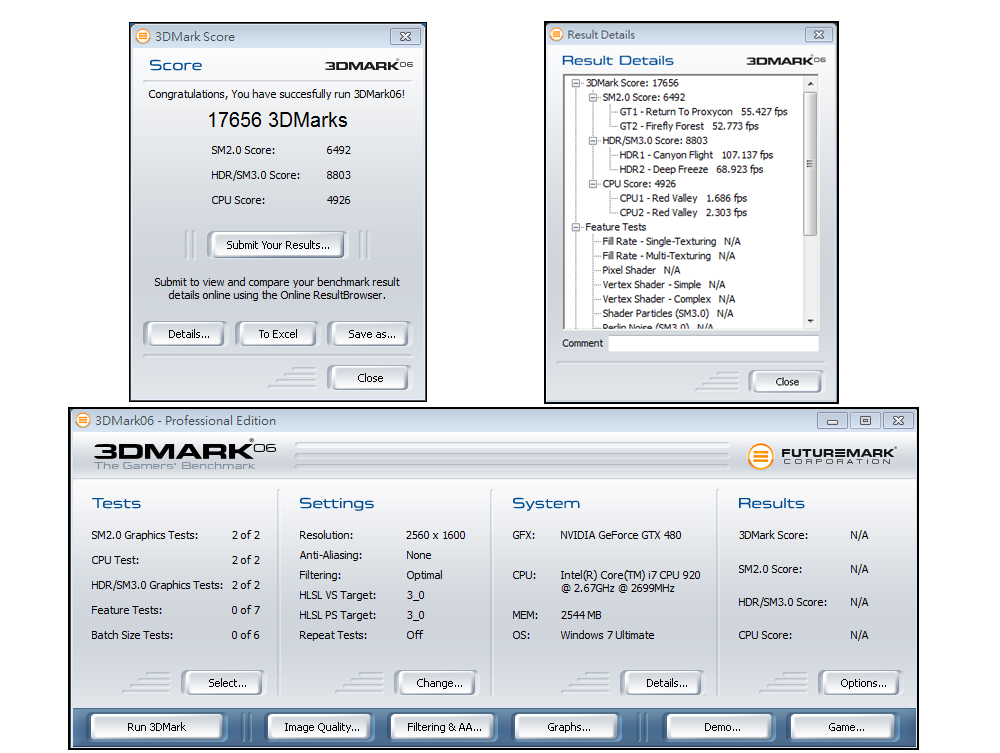Collapse the 3DMark Score: 17656 root node
The width and height of the screenshot is (1000, 753).
click(576, 83)
